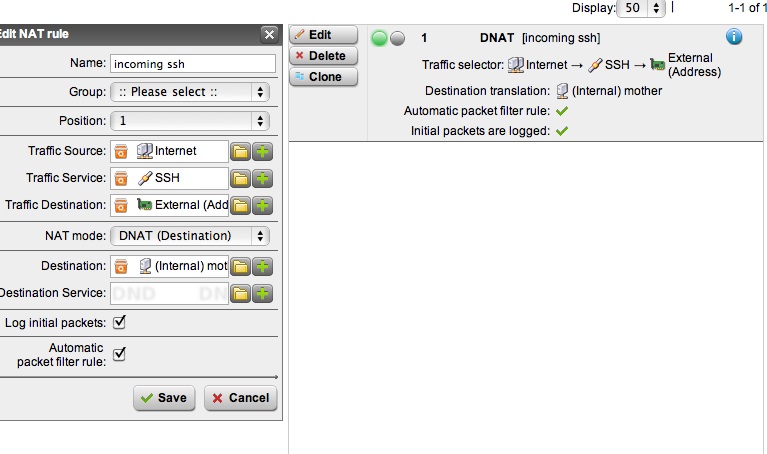Image resolution: width=767 pixels, height=454 pixels.
Task: Uncheck Log initial packets checkbox
Action: pyautogui.click(x=119, y=322)
